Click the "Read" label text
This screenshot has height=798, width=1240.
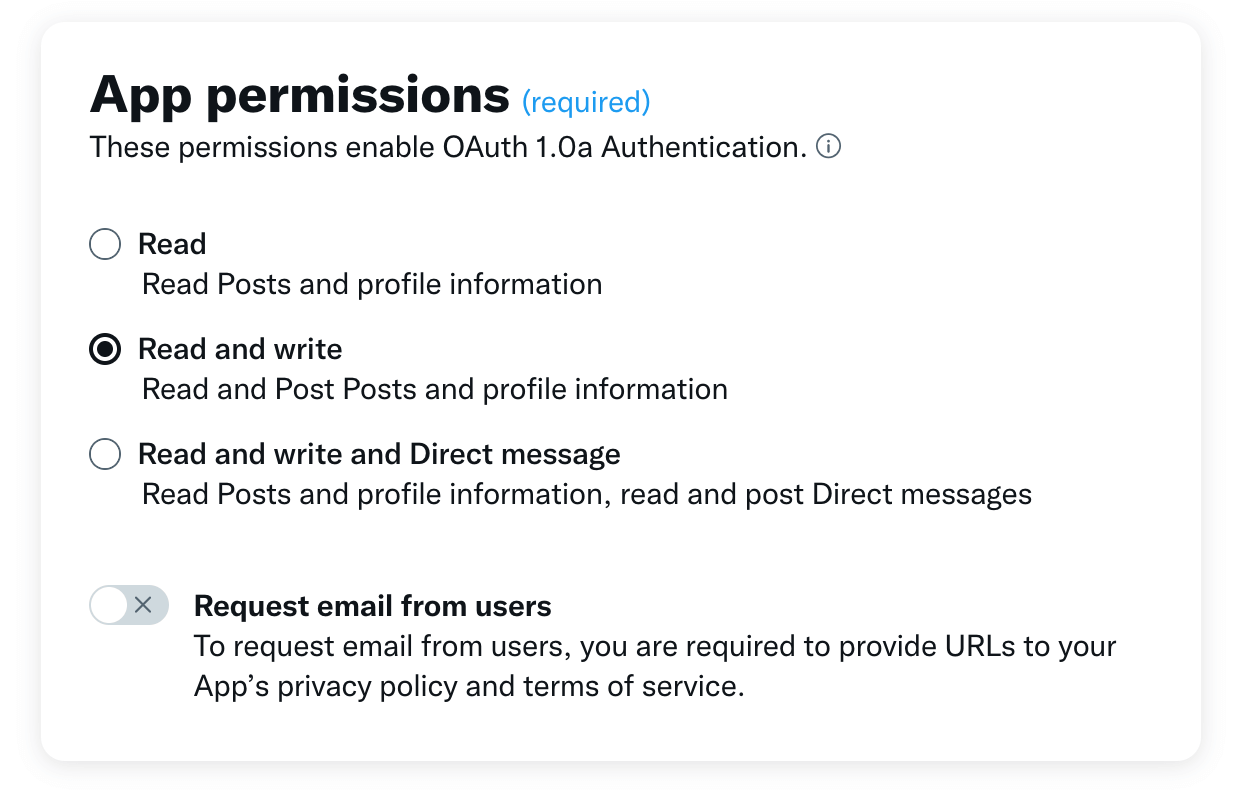coord(171,243)
